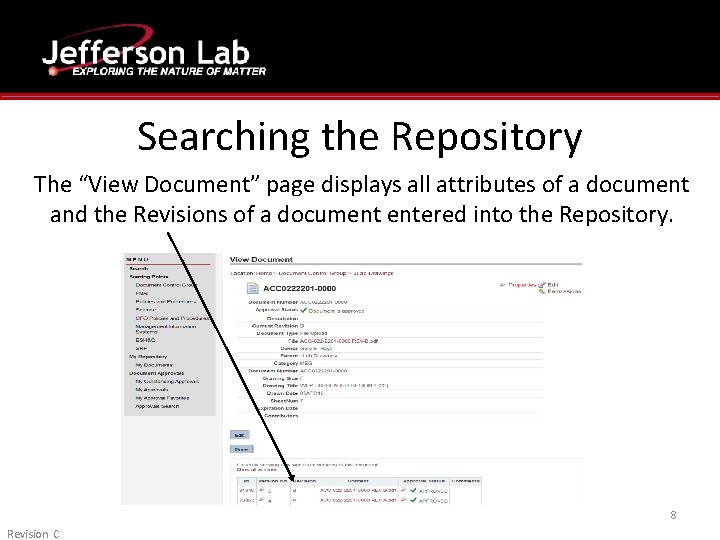The image size is (720, 540).
Task: Click the Edit link at top right
Action: pos(553,285)
